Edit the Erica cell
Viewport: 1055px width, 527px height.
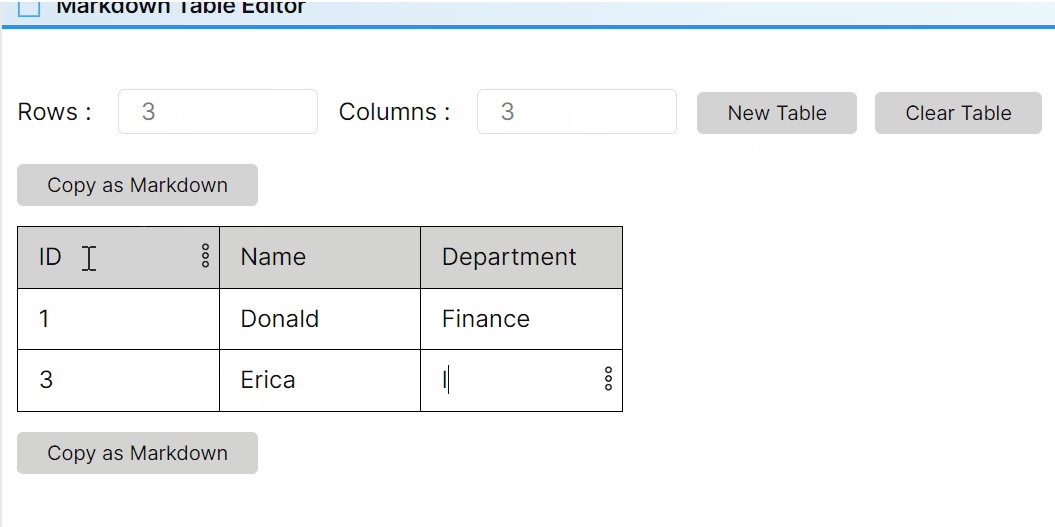(x=319, y=380)
